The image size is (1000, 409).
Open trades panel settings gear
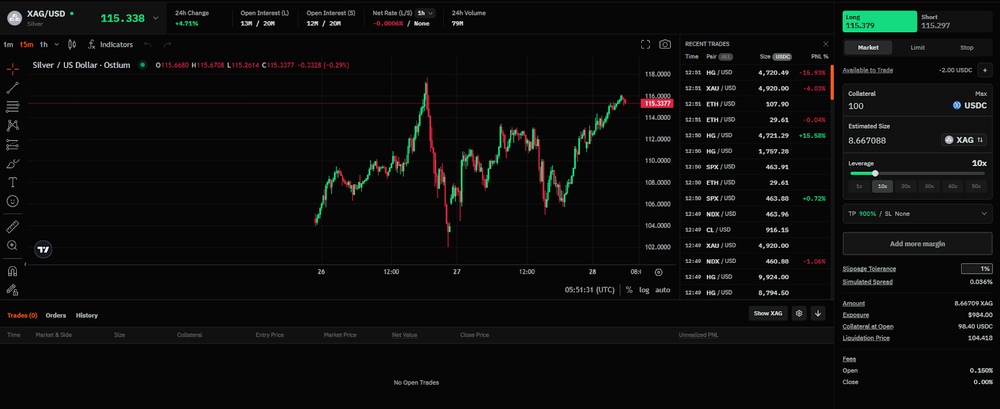[799, 313]
